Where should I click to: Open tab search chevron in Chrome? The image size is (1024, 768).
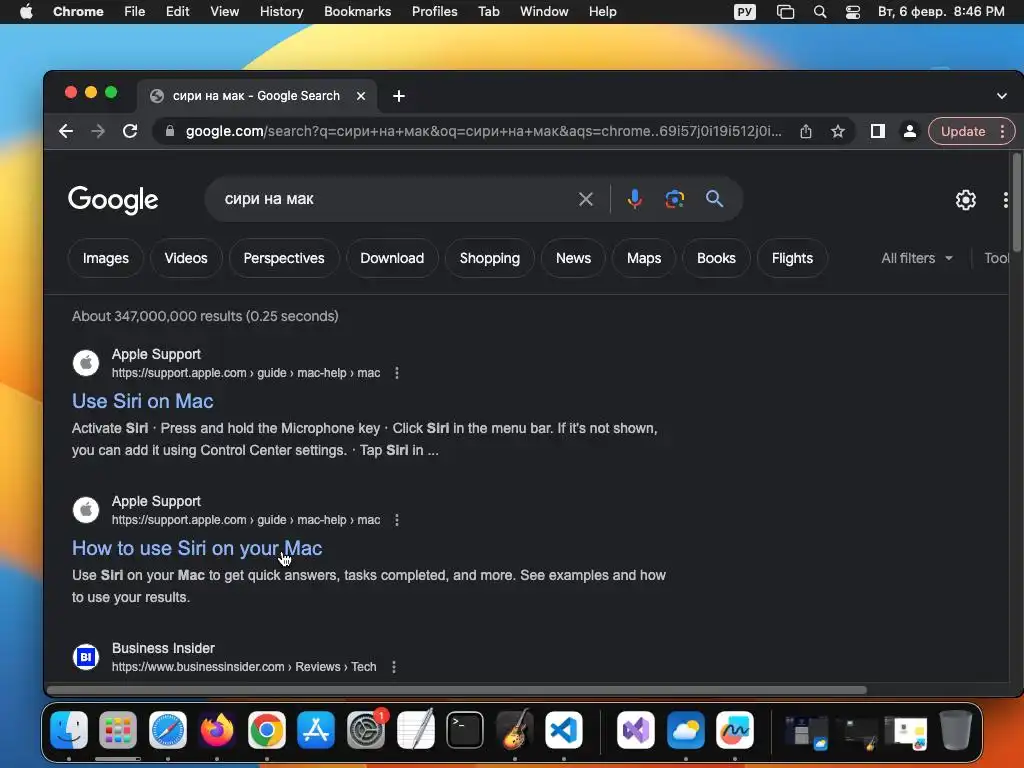pos(1002,96)
